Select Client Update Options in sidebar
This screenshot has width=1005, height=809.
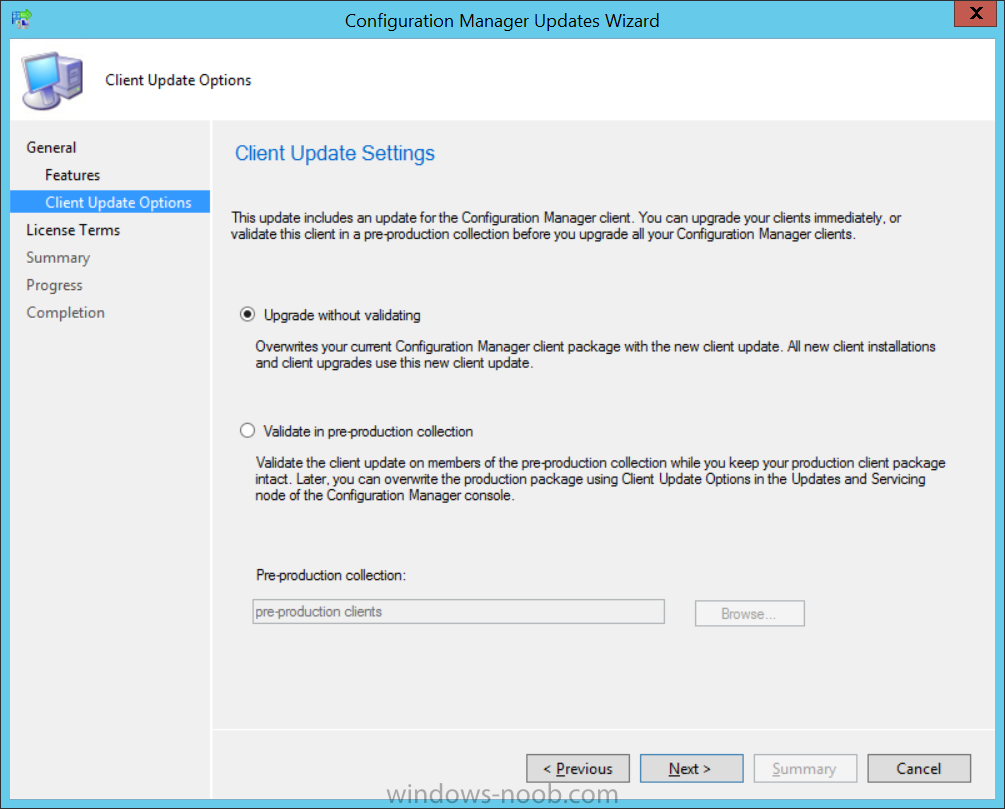[x=110, y=202]
